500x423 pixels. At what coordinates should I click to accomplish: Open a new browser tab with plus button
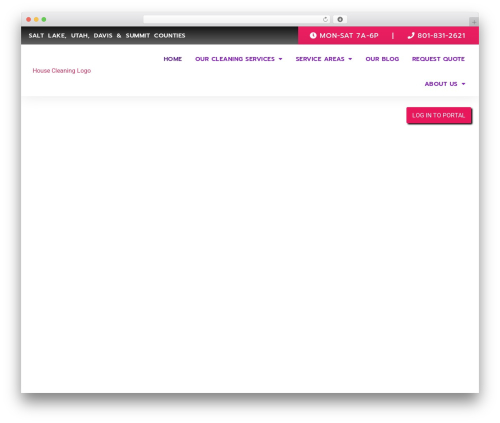474,22
